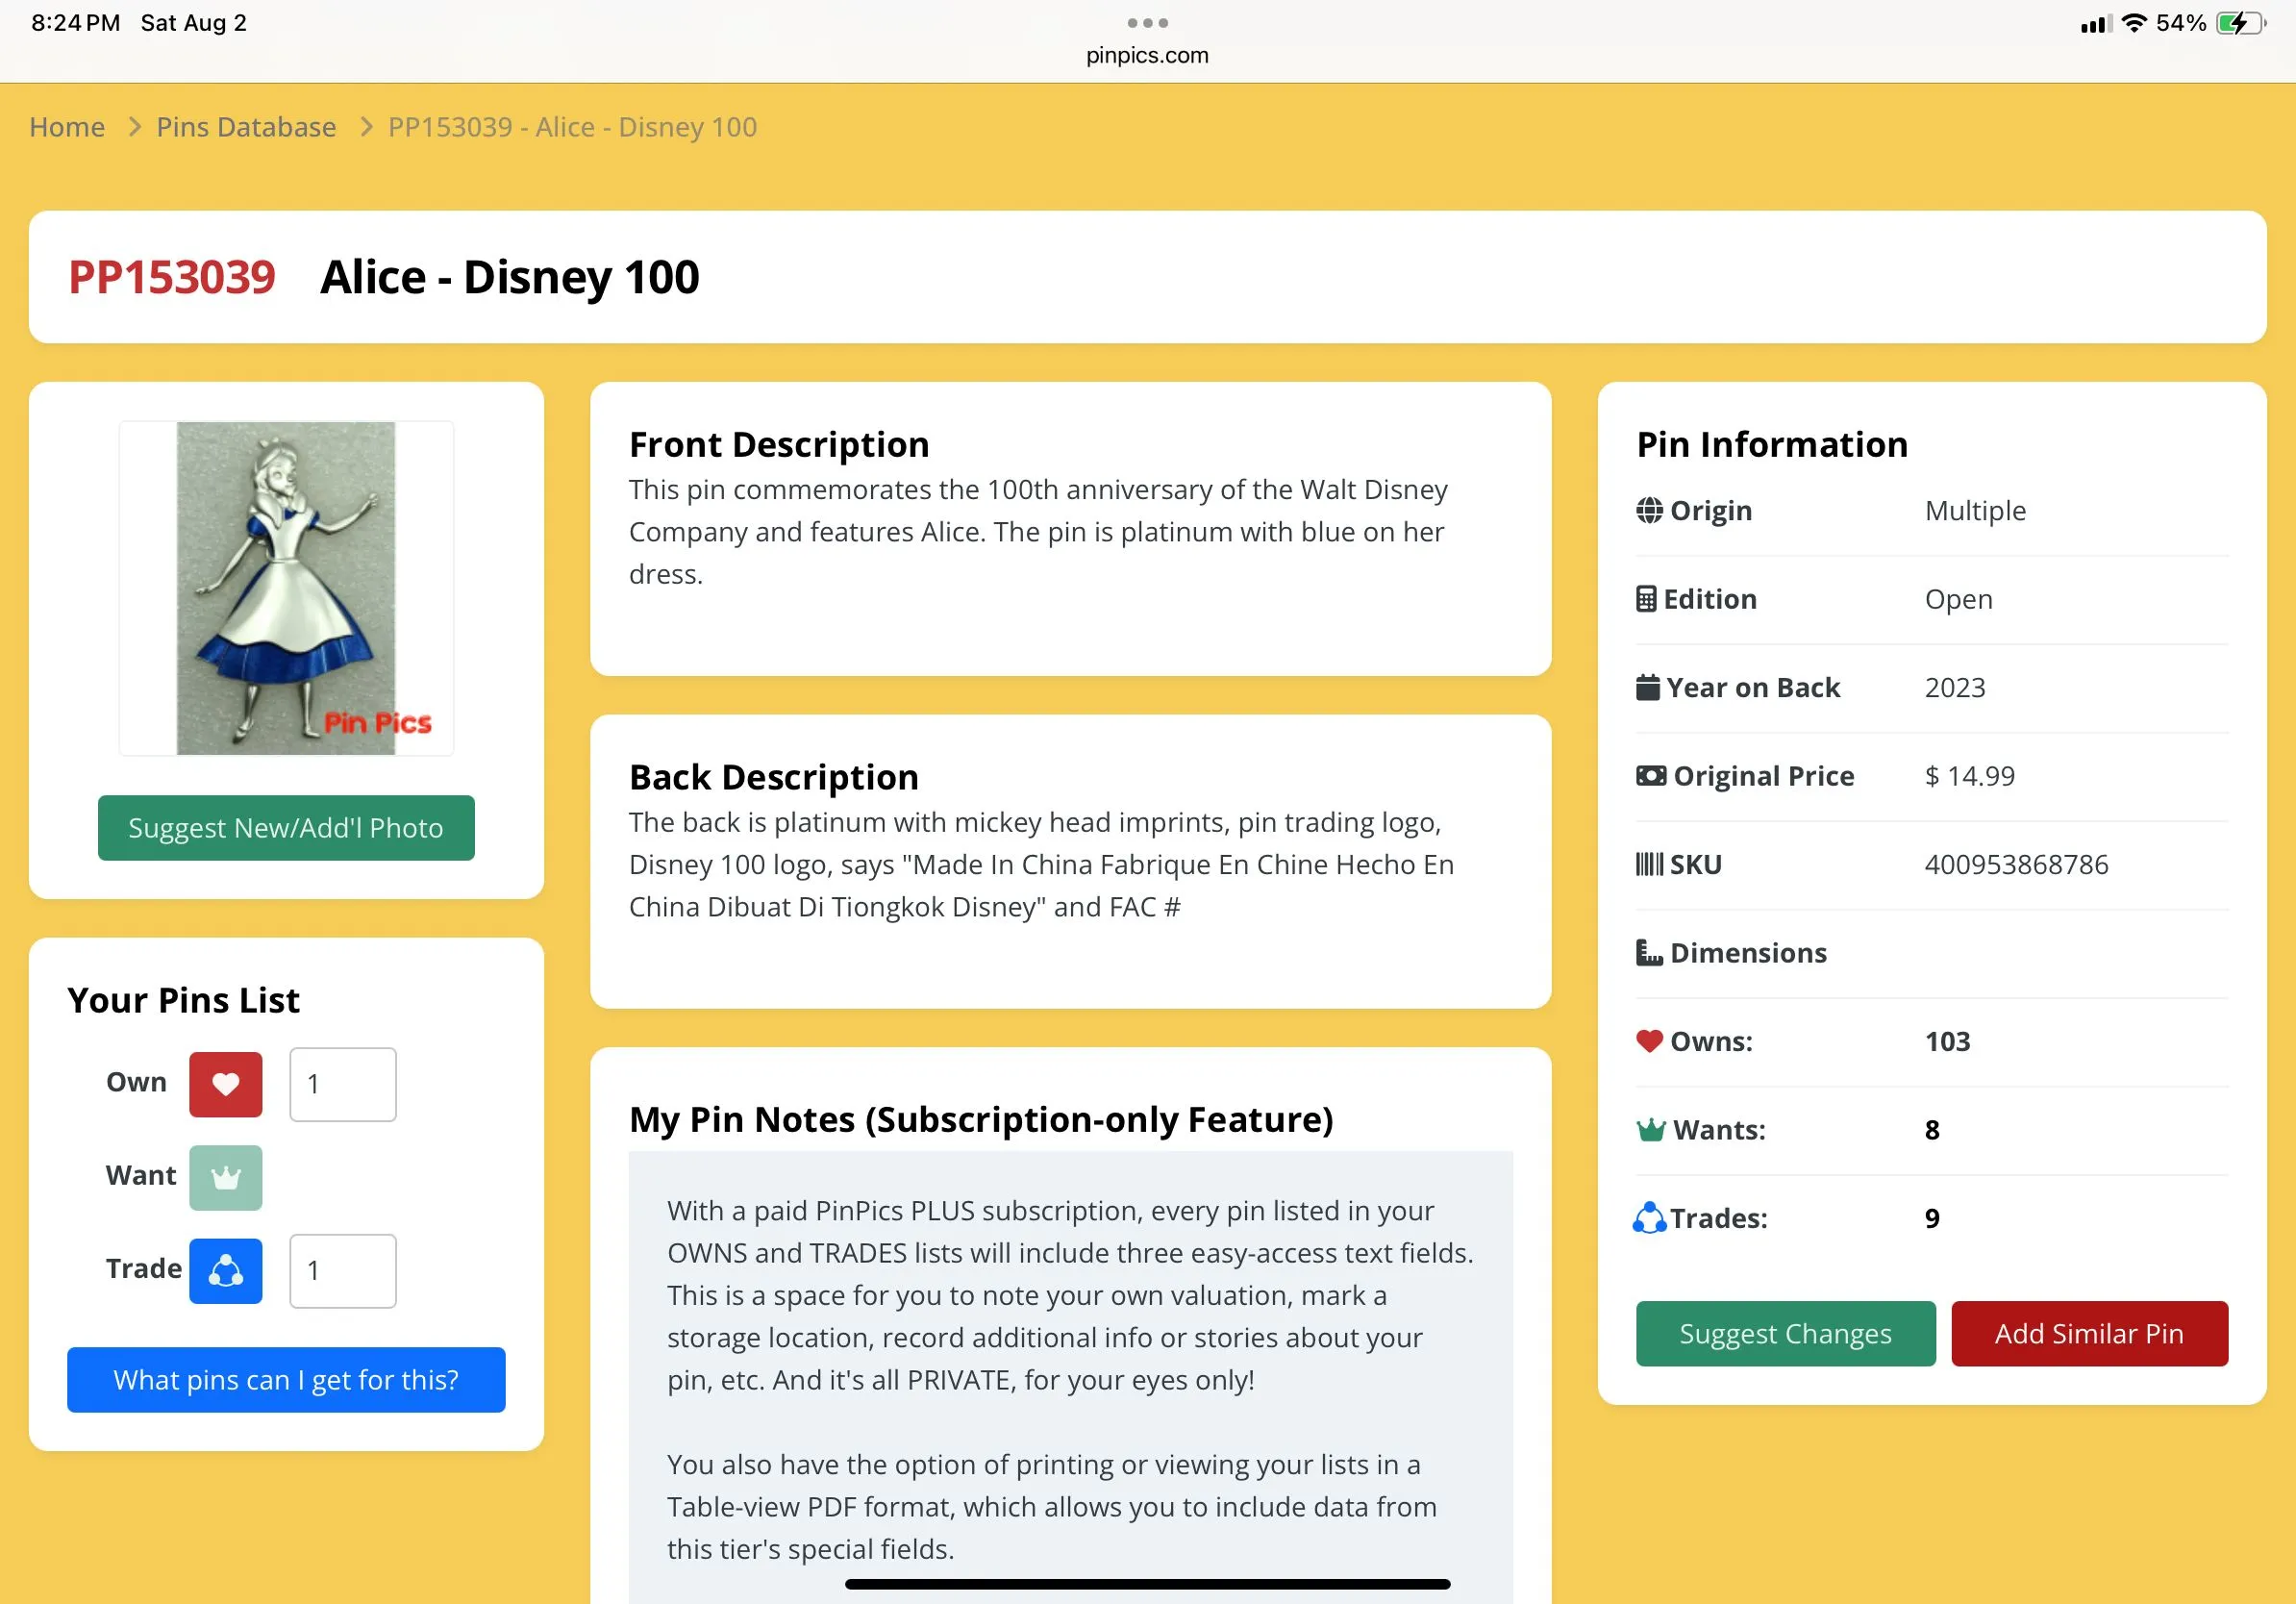
Task: Click the Trades count 9
Action: point(1932,1218)
